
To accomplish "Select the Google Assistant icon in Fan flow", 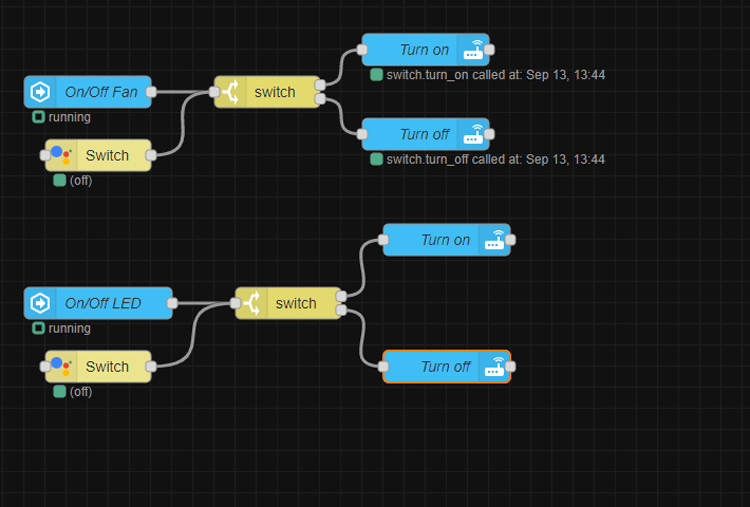I will point(62,155).
